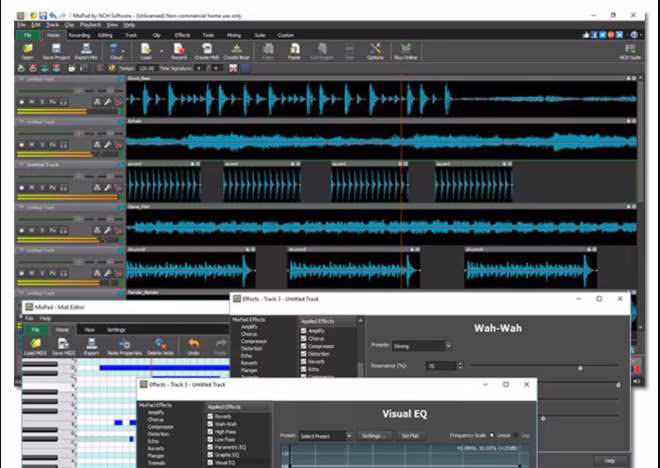Click the Copy toolbar icon
This screenshot has height=468, width=660.
point(268,51)
